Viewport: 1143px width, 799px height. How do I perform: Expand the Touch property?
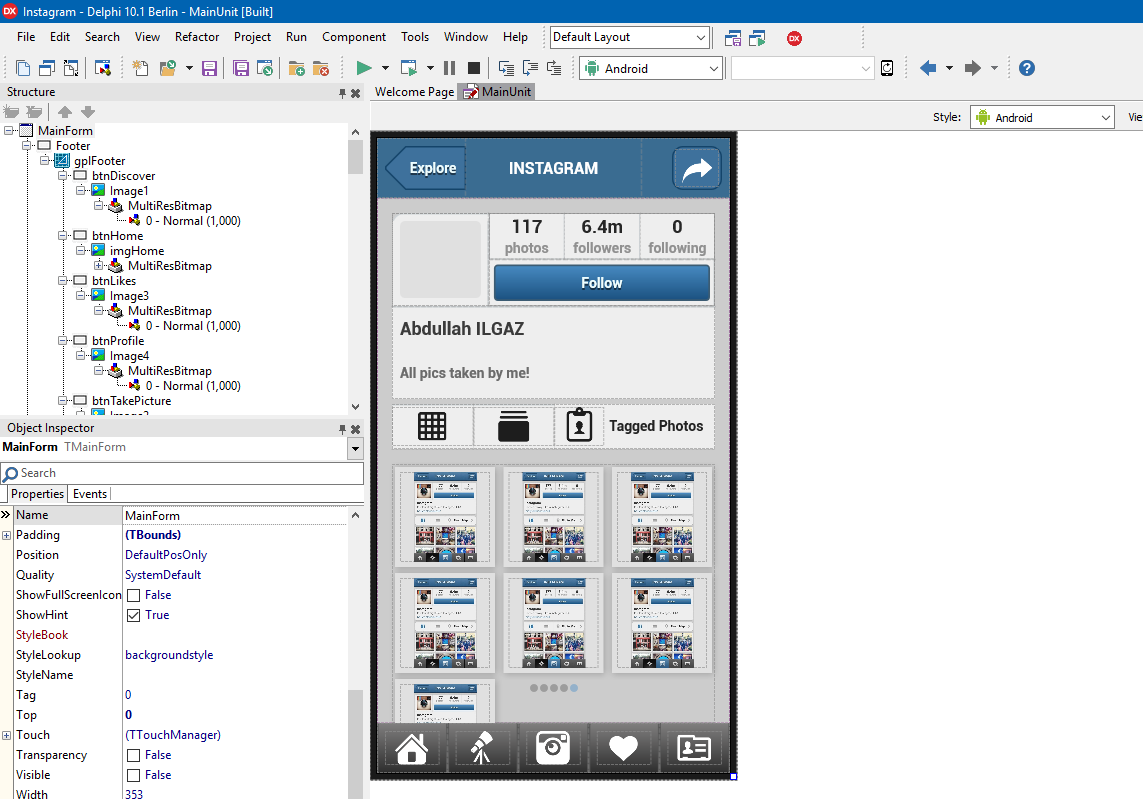7,736
